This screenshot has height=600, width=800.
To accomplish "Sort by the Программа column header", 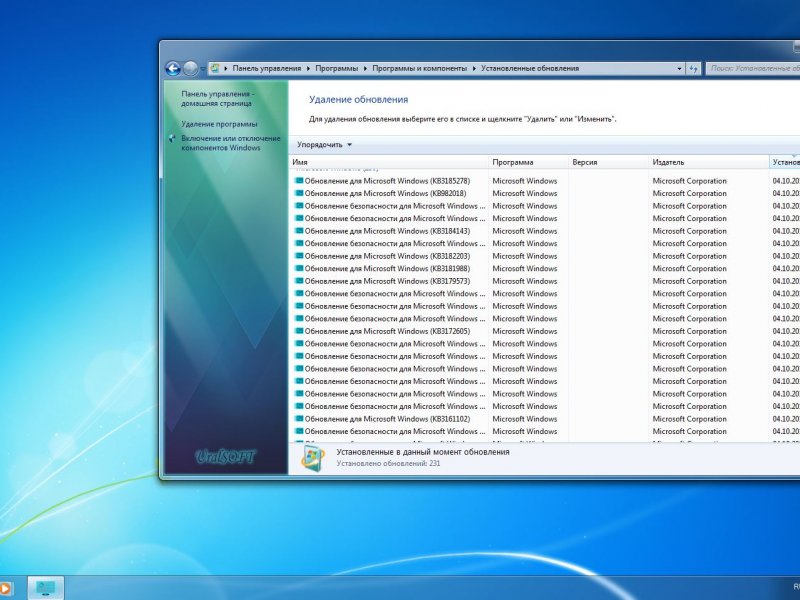I will (x=529, y=162).
